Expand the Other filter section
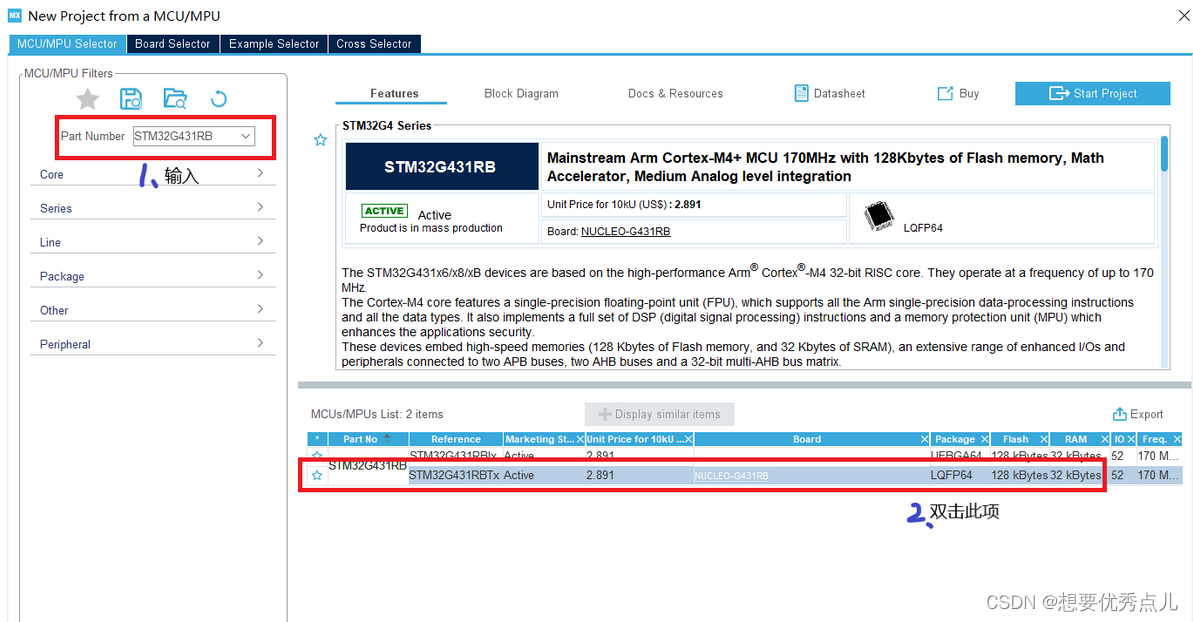The height and width of the screenshot is (622, 1193). pos(153,310)
